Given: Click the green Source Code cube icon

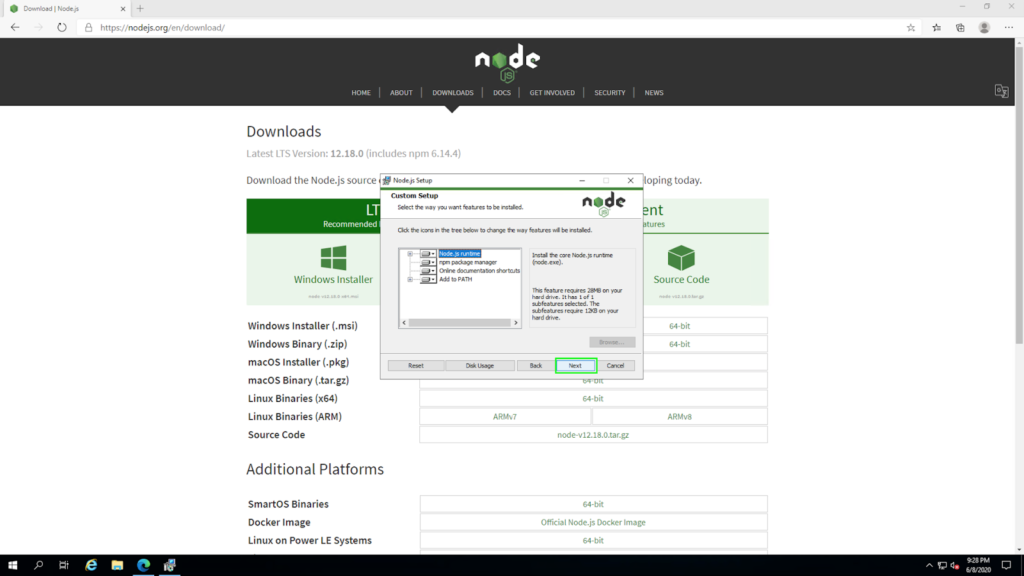Looking at the screenshot, I should pyautogui.click(x=681, y=258).
